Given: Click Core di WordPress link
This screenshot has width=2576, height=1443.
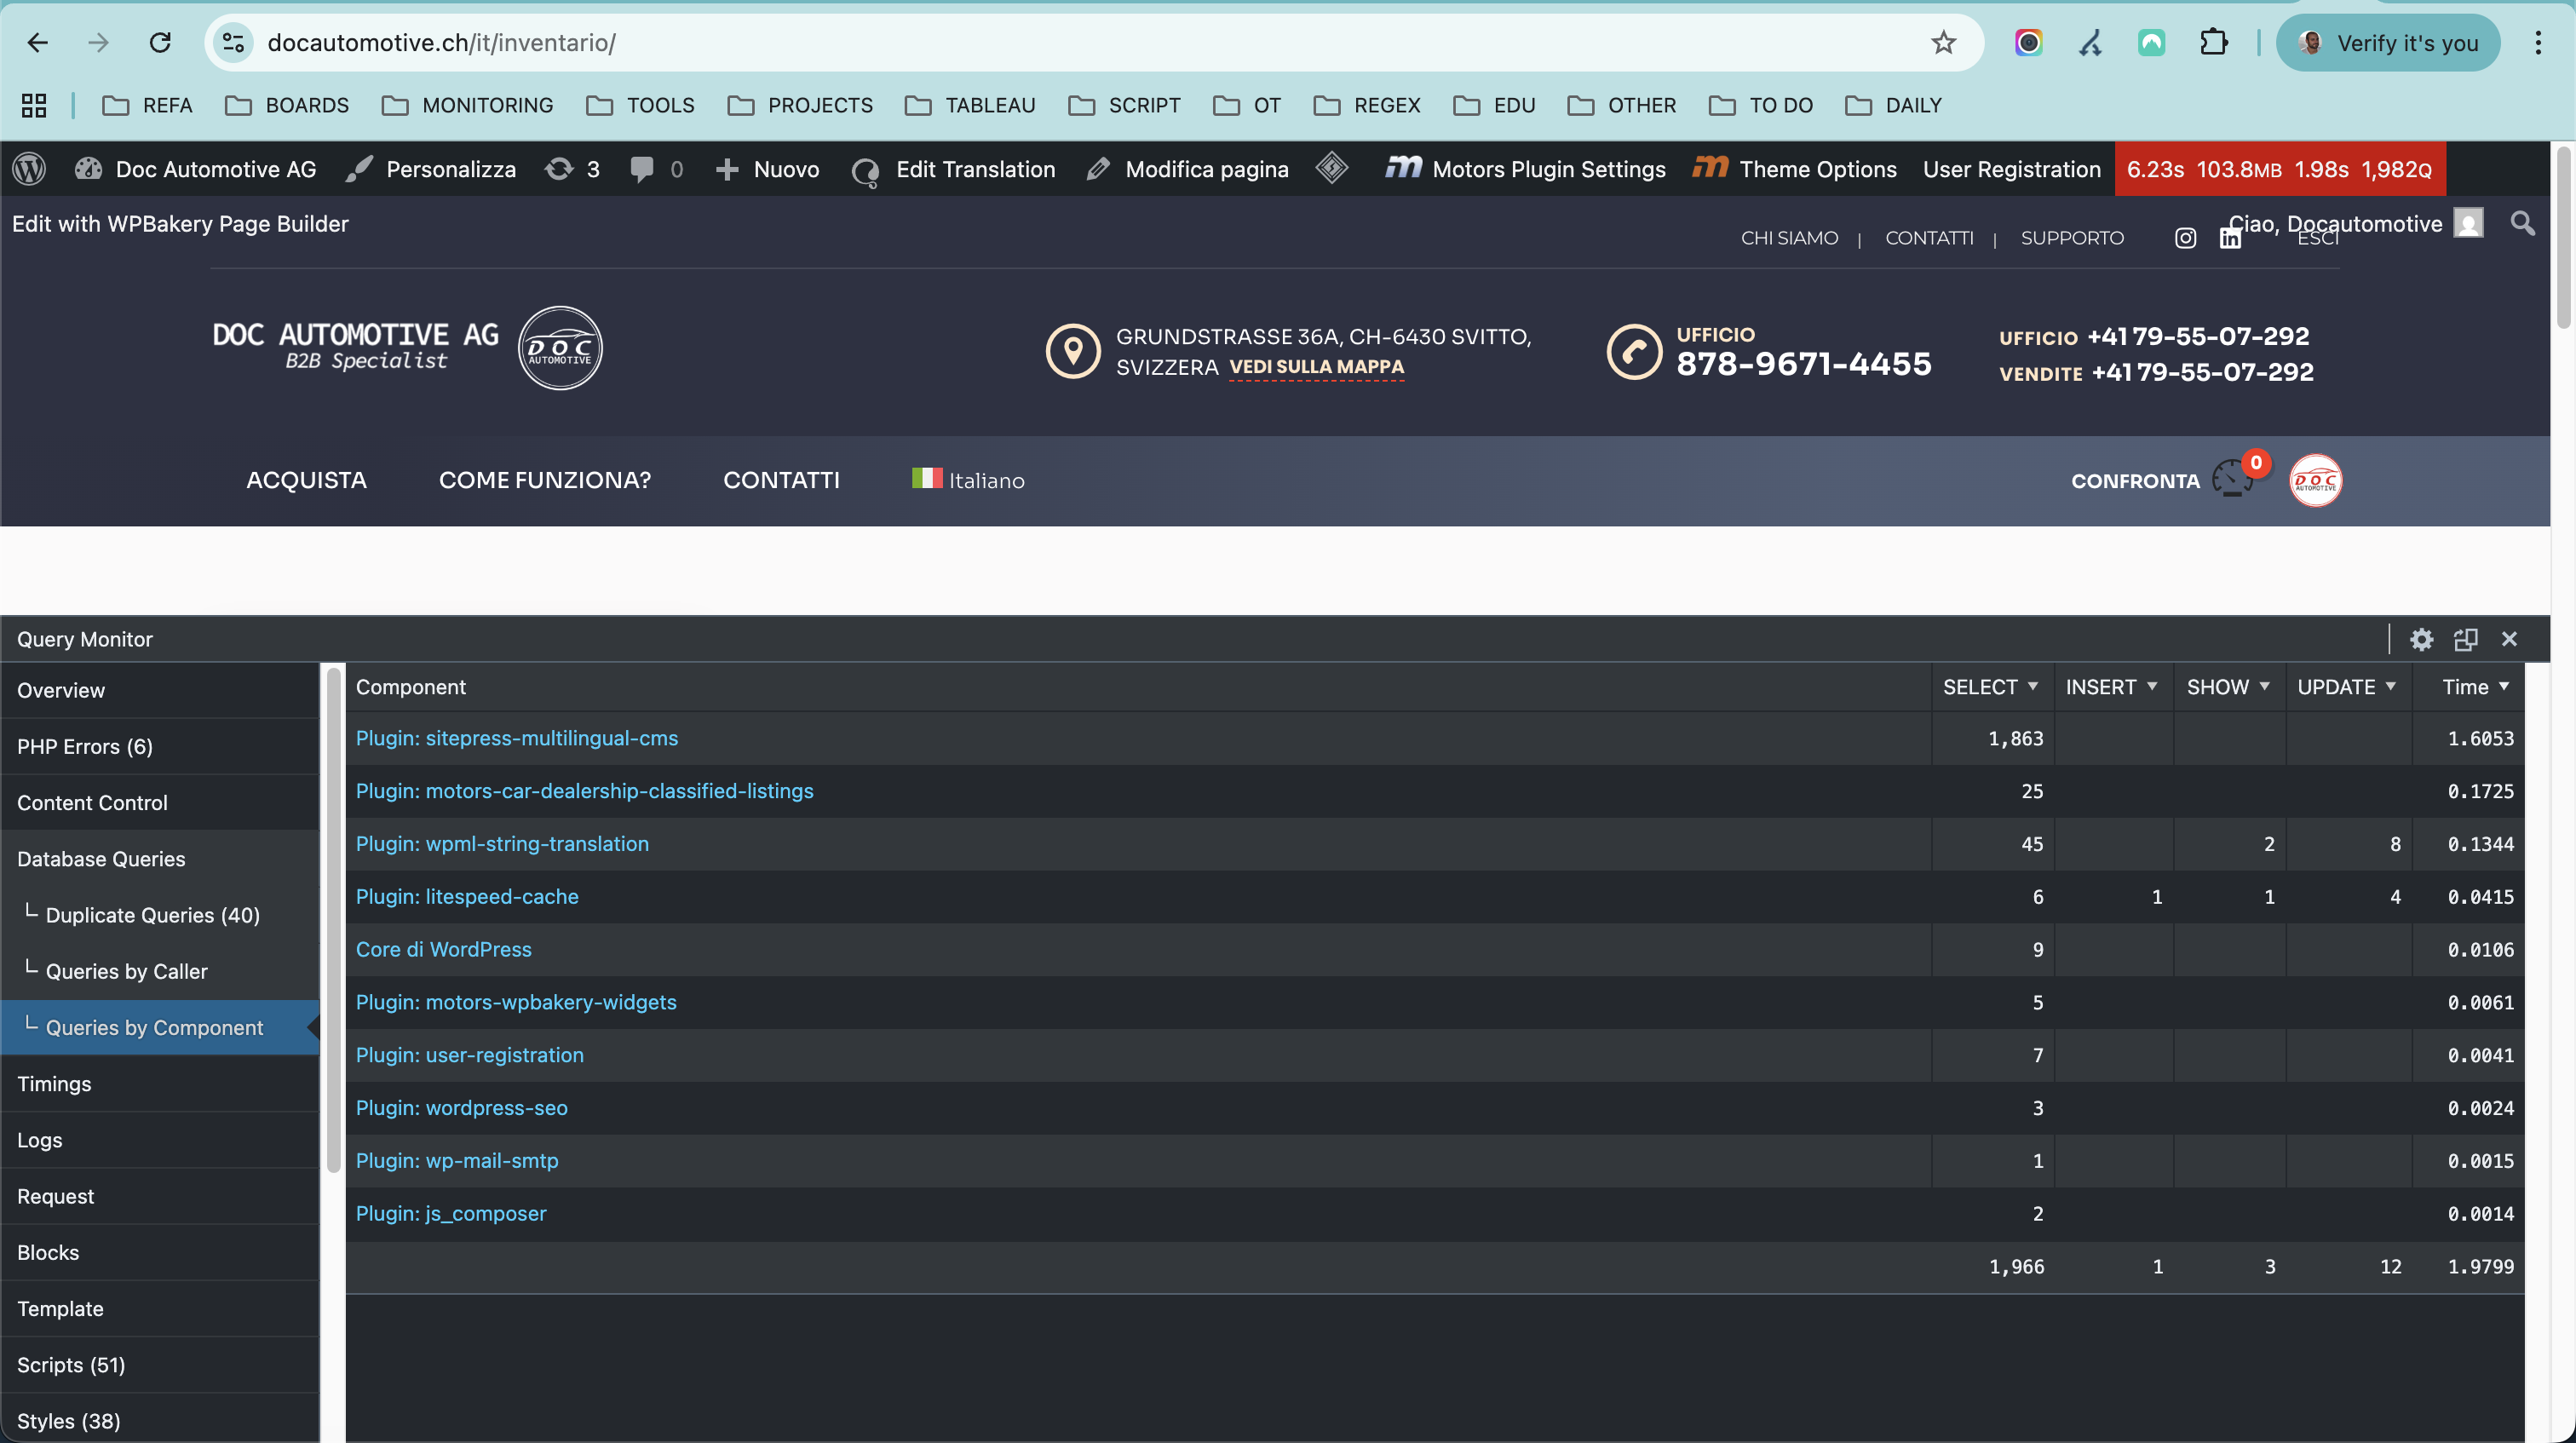Looking at the screenshot, I should point(444,950).
